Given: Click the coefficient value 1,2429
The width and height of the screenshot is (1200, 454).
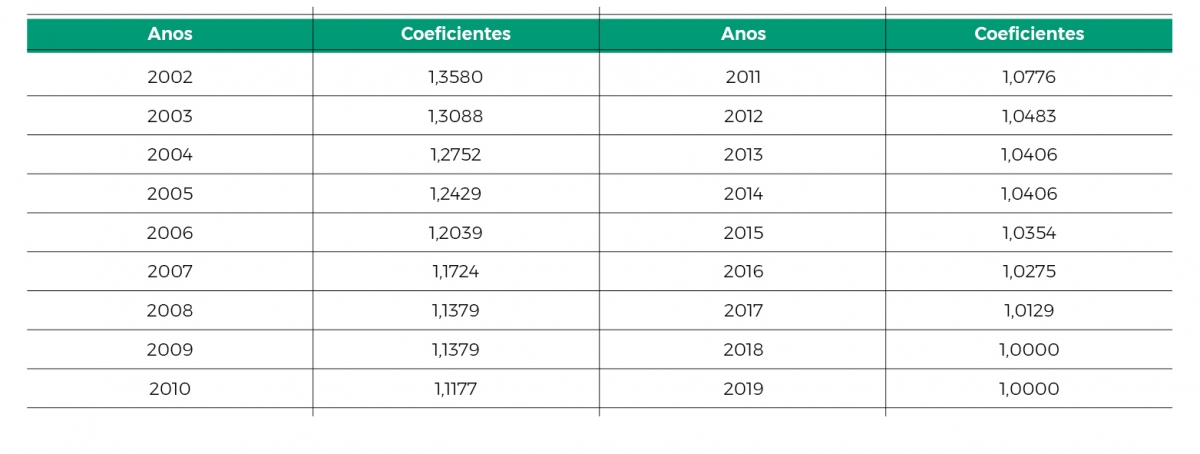Looking at the screenshot, I should pyautogui.click(x=456, y=194).
